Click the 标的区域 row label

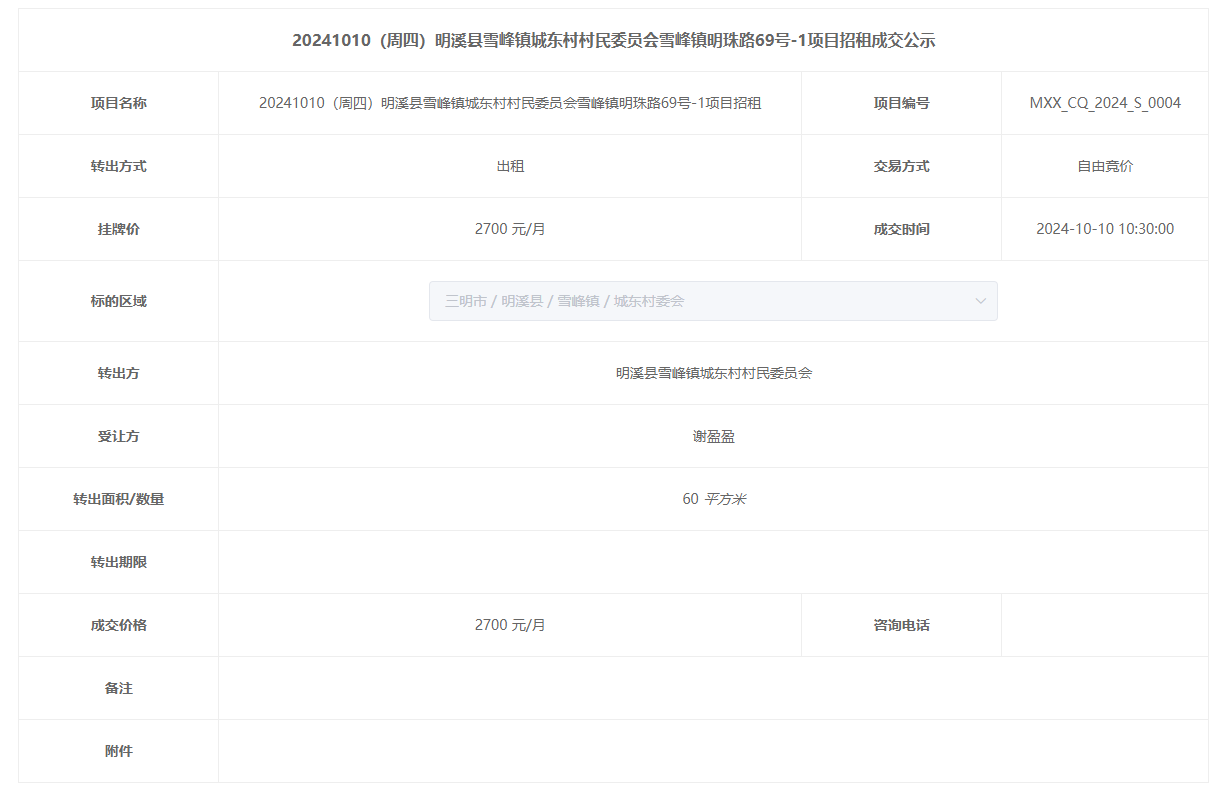118,301
